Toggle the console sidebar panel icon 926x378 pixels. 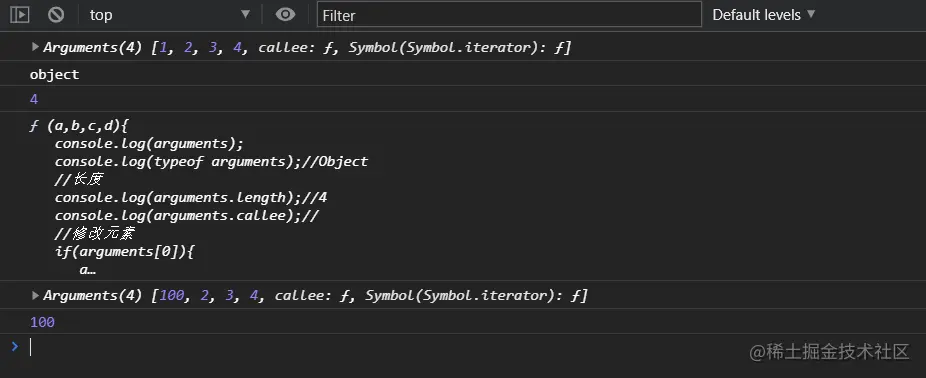coord(19,15)
